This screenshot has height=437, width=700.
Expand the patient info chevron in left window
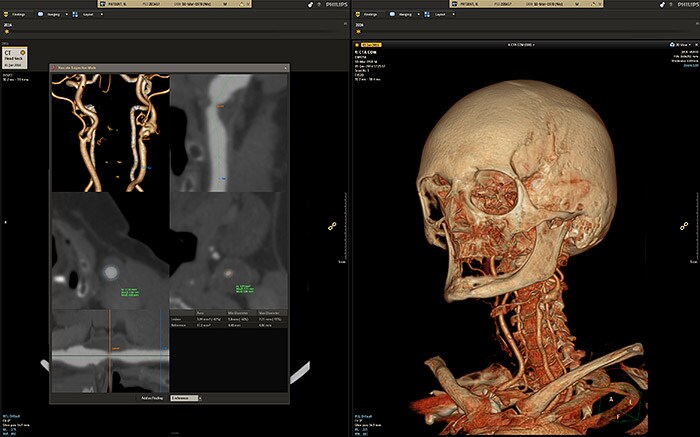pyautogui.click(x=248, y=4)
